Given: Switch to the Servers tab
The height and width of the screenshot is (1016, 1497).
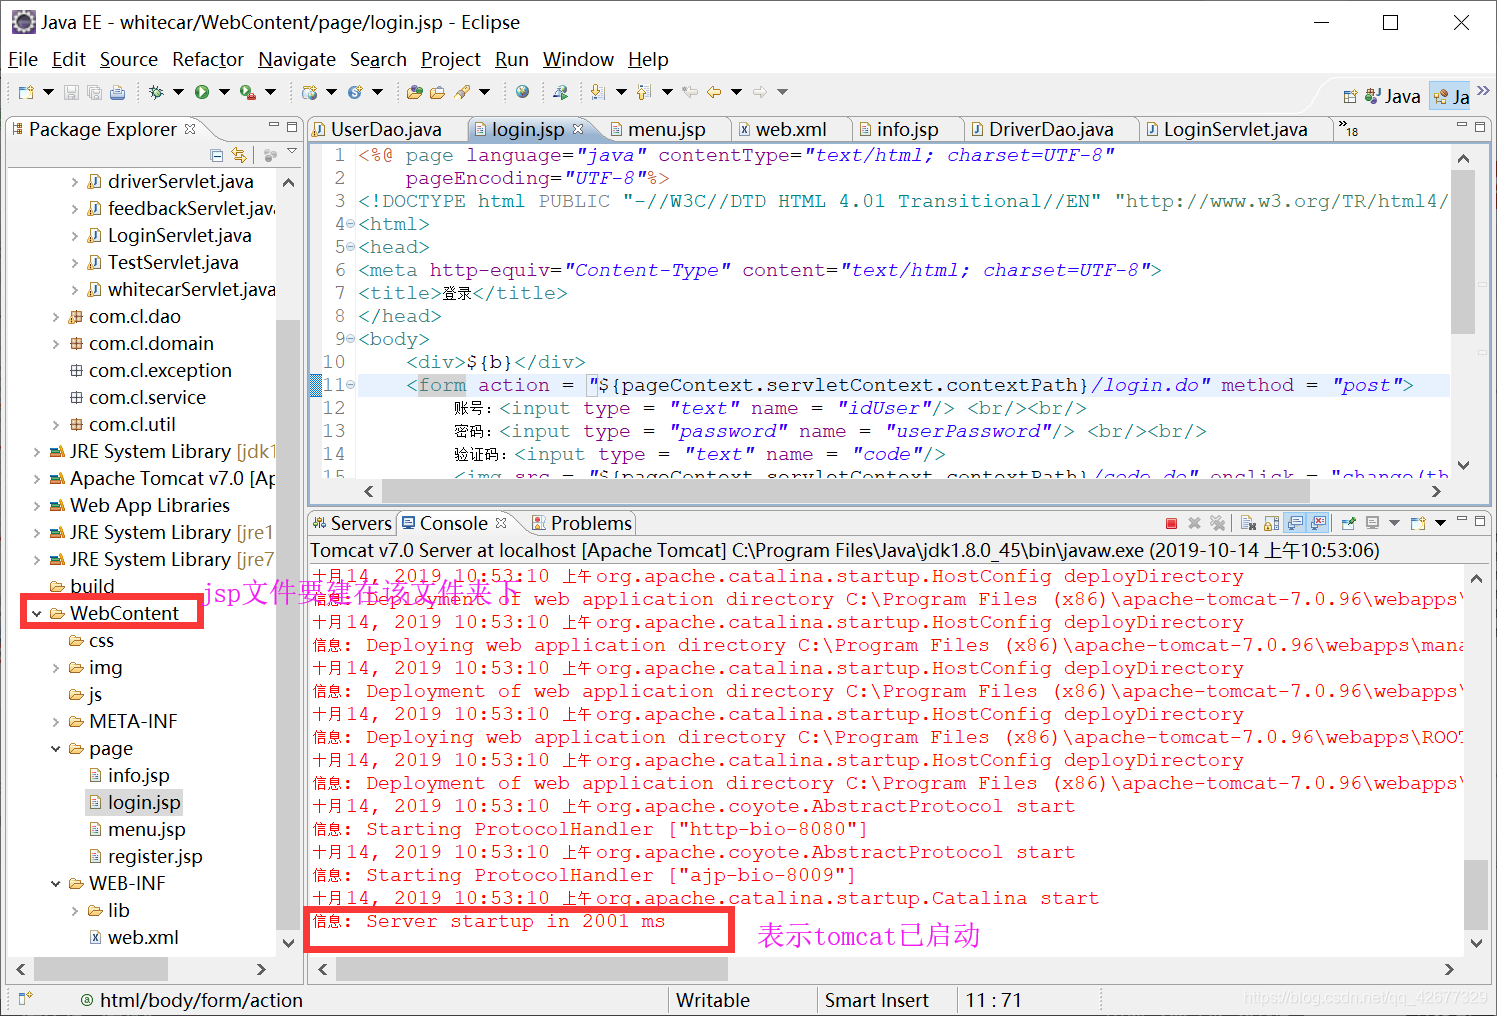Looking at the screenshot, I should pyautogui.click(x=352, y=523).
